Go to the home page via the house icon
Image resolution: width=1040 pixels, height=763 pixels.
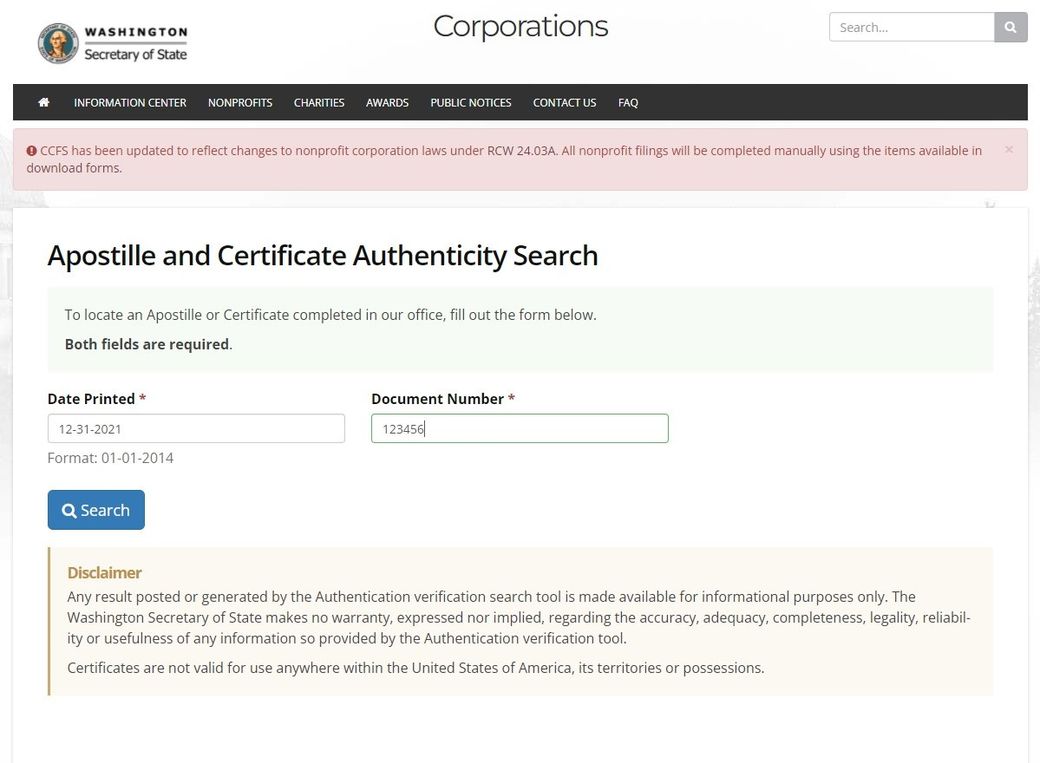[x=44, y=102]
